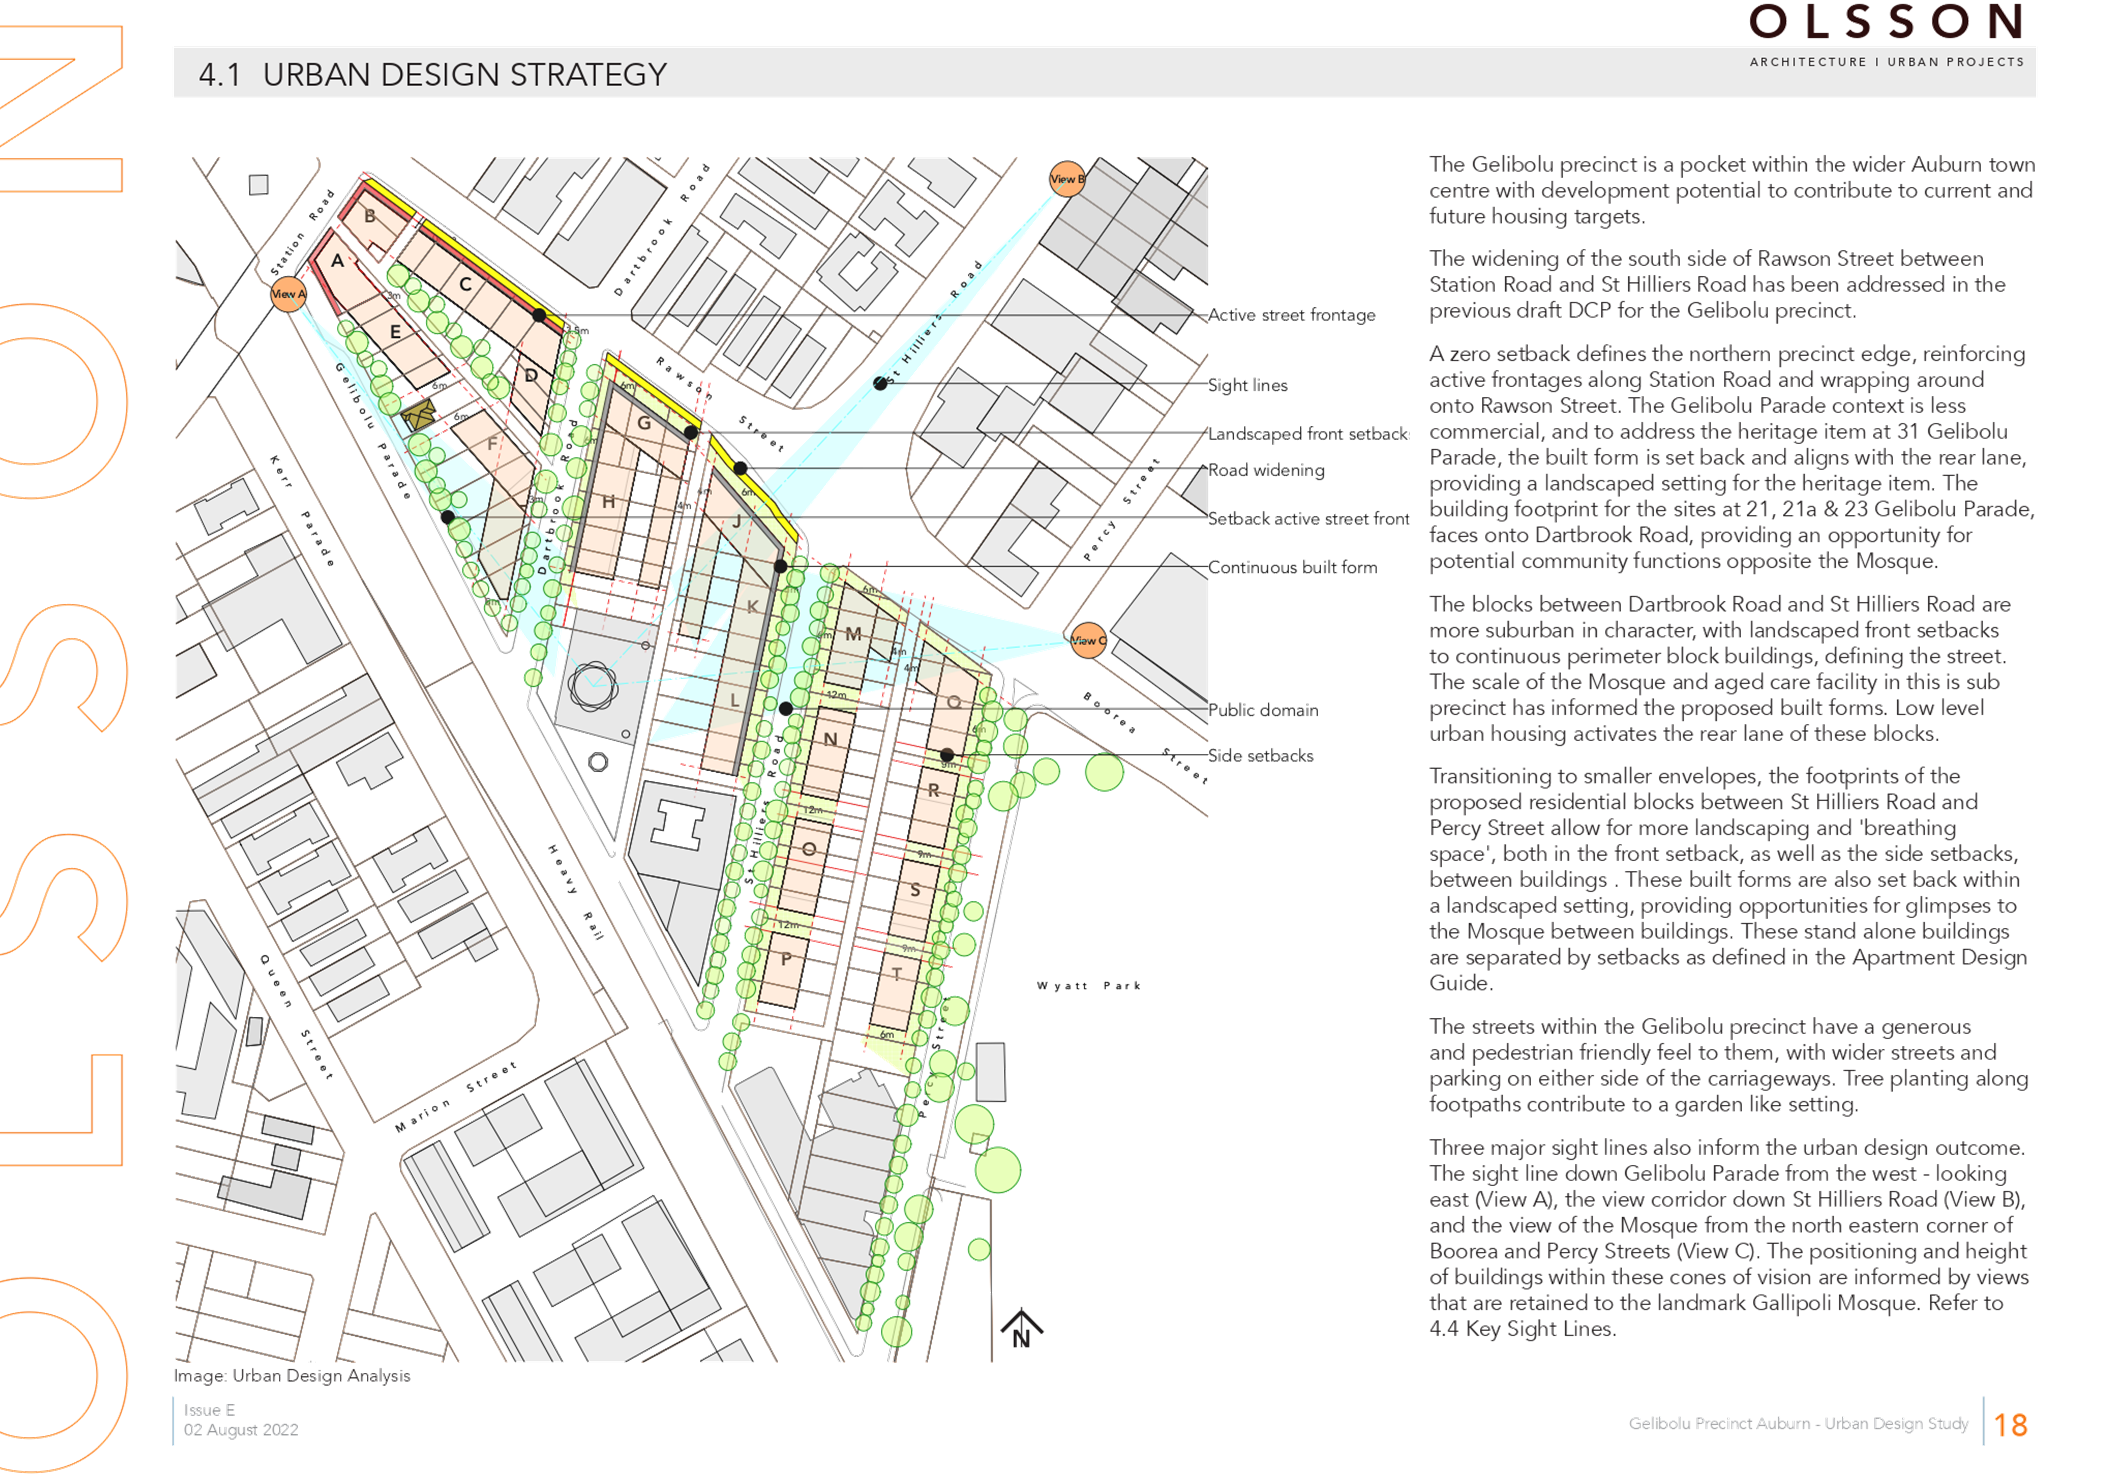This screenshot has width=2109, height=1484.
Task: Click the 'Road widening' legend label
Action: click(1266, 471)
